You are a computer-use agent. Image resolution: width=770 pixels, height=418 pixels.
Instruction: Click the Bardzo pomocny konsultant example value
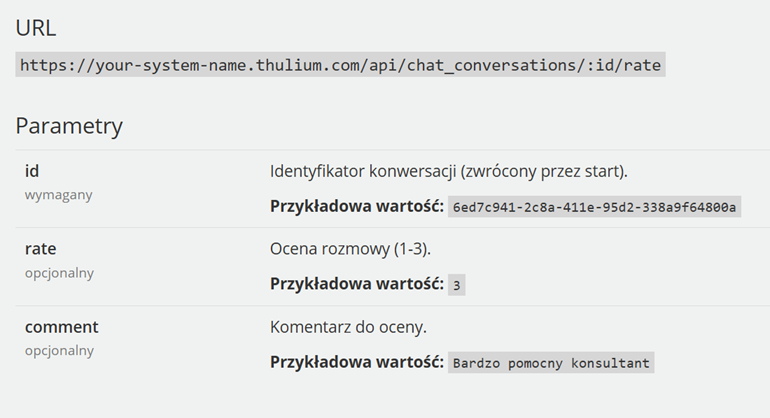pos(551,362)
